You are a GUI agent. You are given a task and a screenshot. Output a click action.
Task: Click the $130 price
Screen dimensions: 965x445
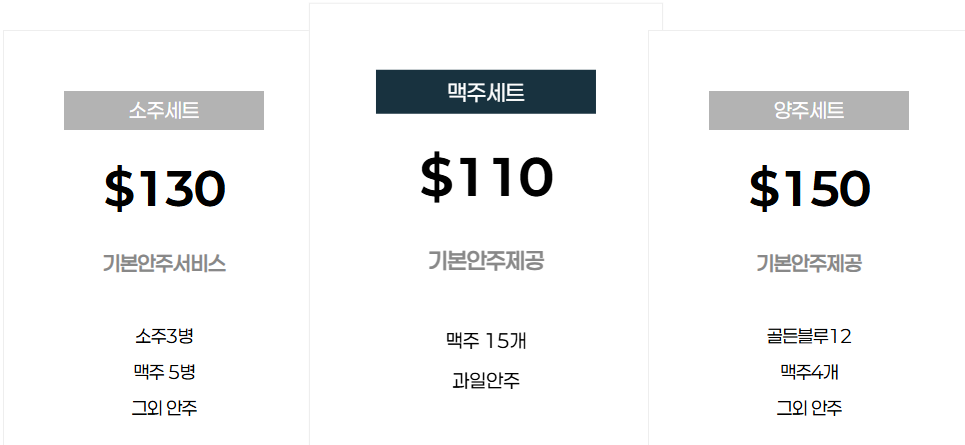coord(164,188)
